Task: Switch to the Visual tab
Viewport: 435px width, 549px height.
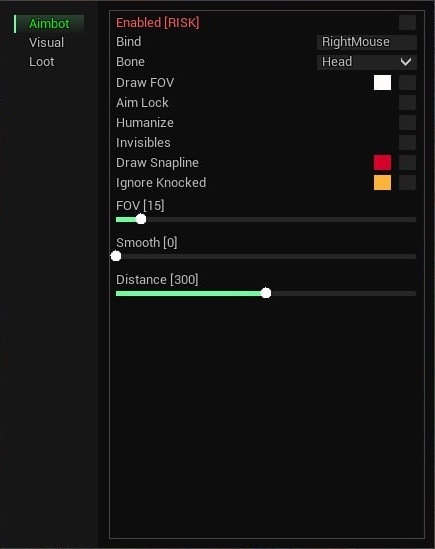Action: click(46, 43)
